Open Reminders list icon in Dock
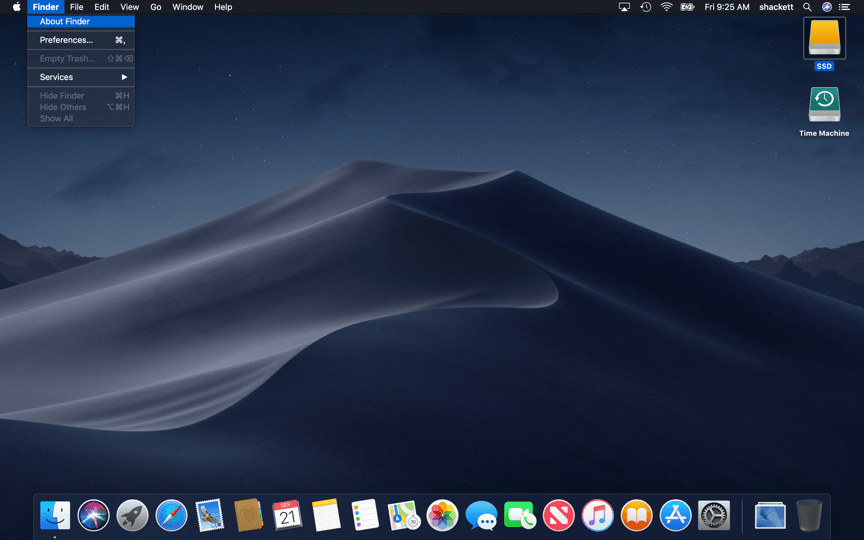This screenshot has height=540, width=864. point(365,515)
